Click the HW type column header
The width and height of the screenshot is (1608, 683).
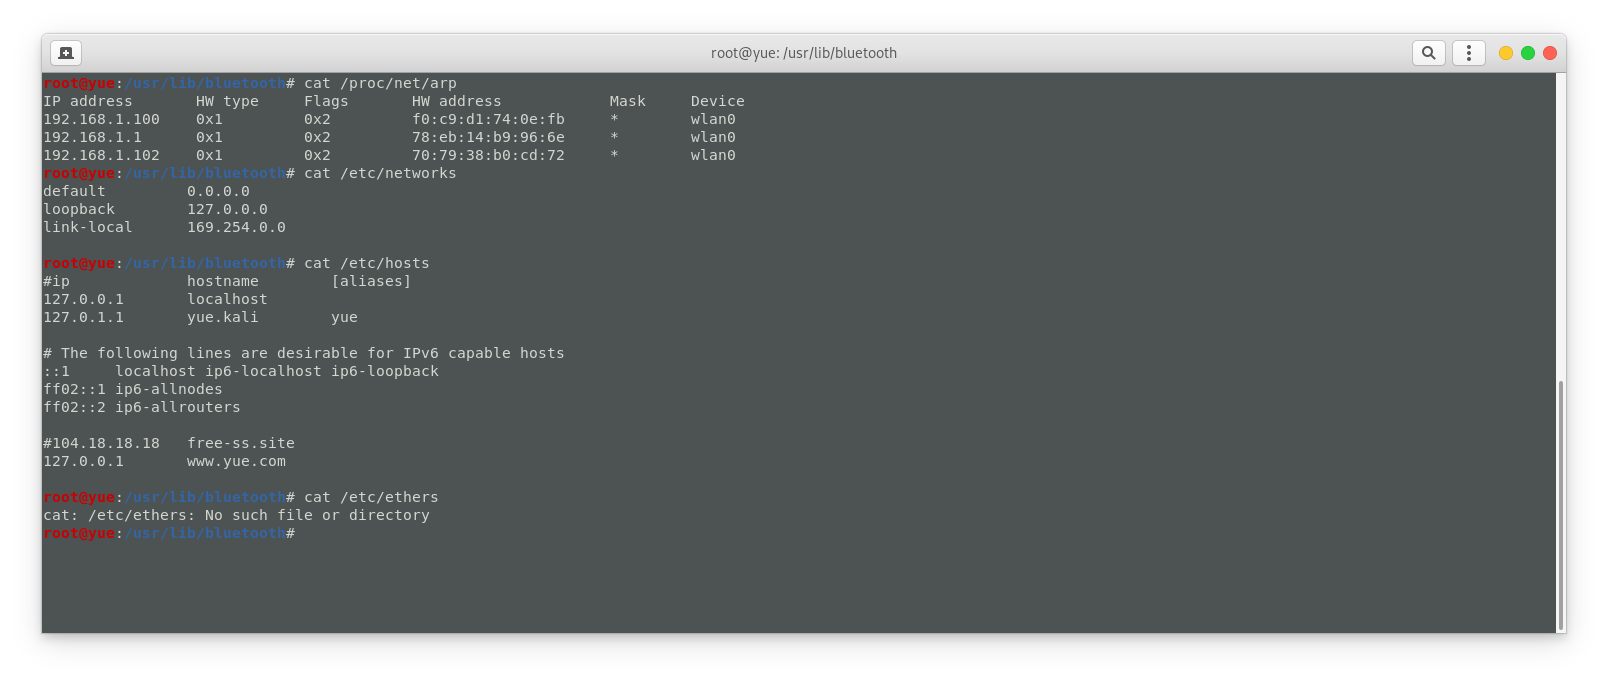coord(227,101)
